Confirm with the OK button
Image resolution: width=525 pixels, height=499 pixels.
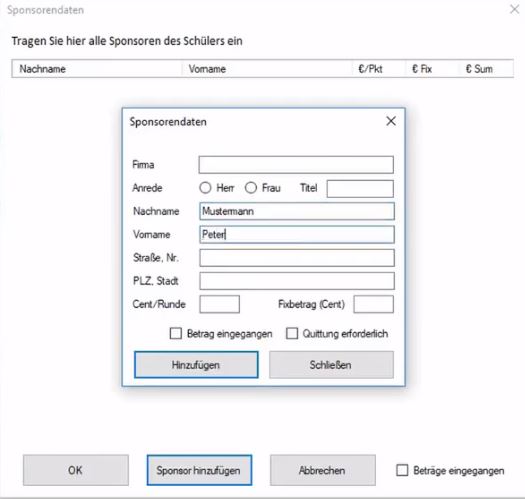(x=76, y=470)
